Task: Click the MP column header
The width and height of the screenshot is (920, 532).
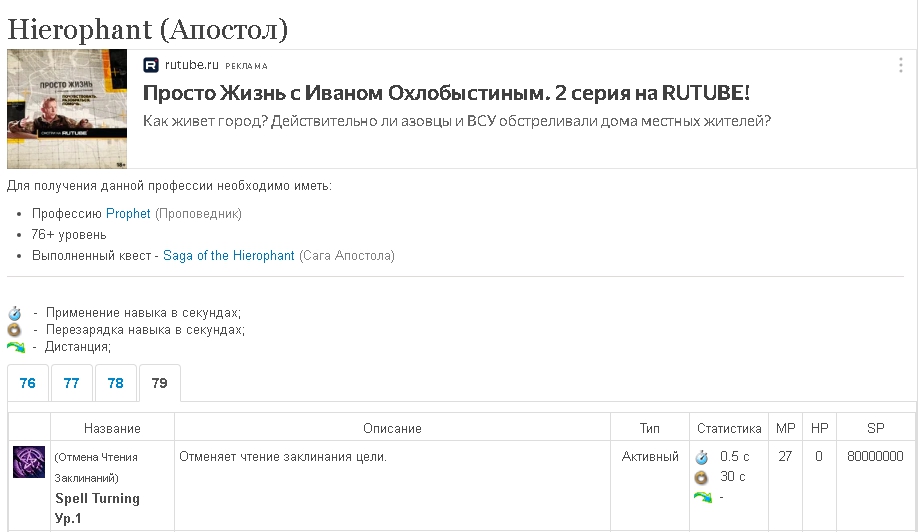Action: [x=786, y=429]
